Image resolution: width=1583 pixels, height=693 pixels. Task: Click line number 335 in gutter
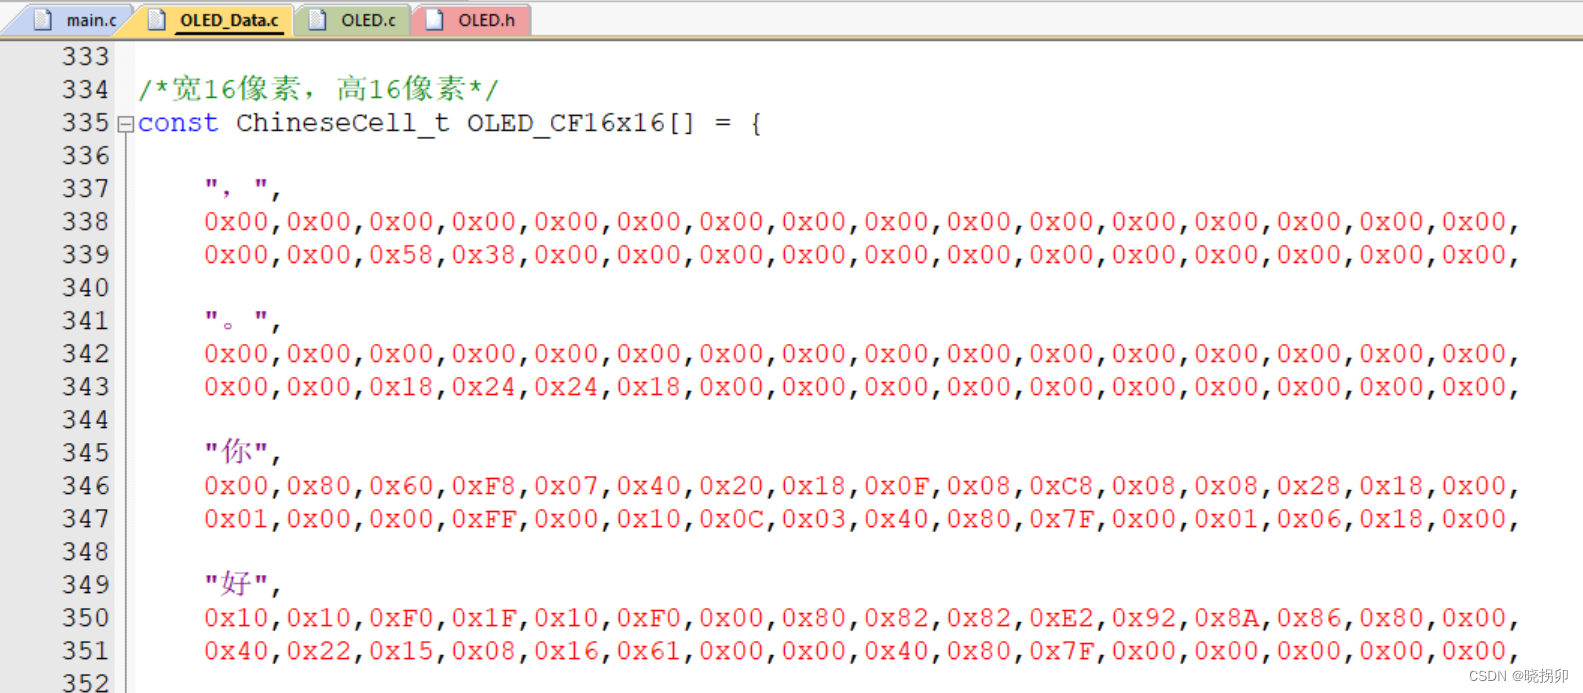tap(85, 122)
